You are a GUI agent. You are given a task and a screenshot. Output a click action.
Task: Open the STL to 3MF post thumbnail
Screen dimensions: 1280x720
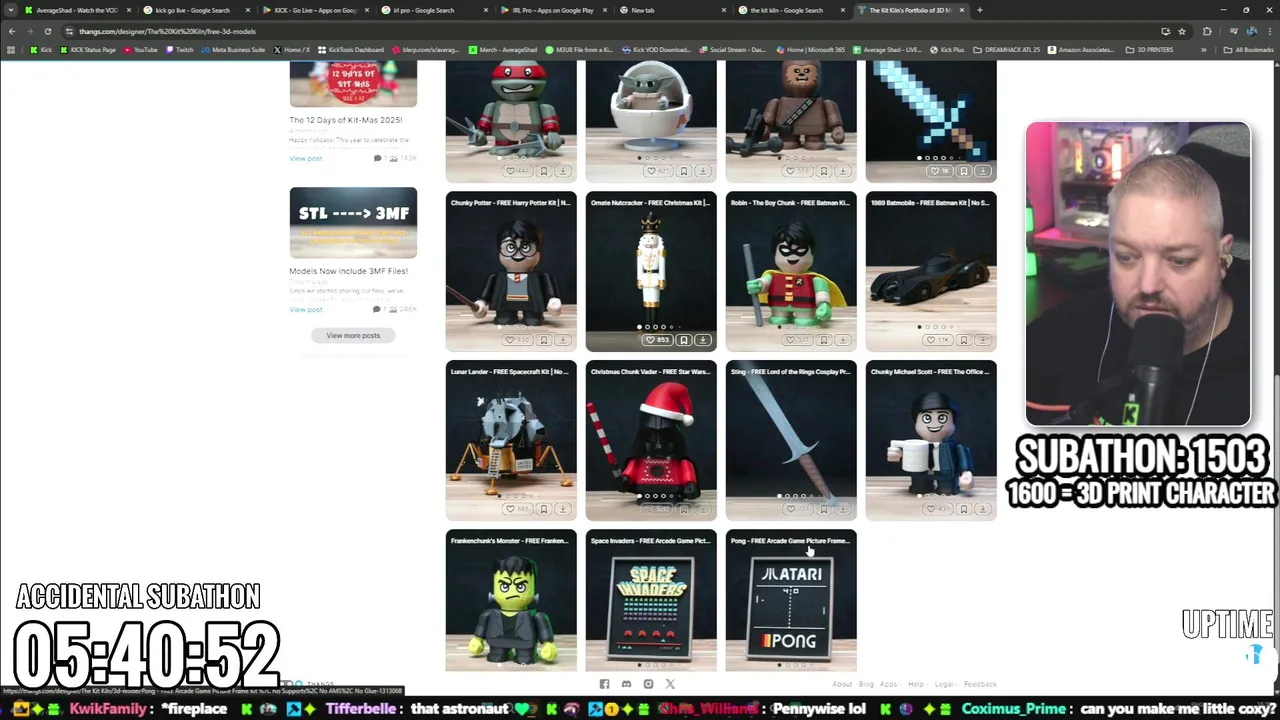click(x=353, y=222)
